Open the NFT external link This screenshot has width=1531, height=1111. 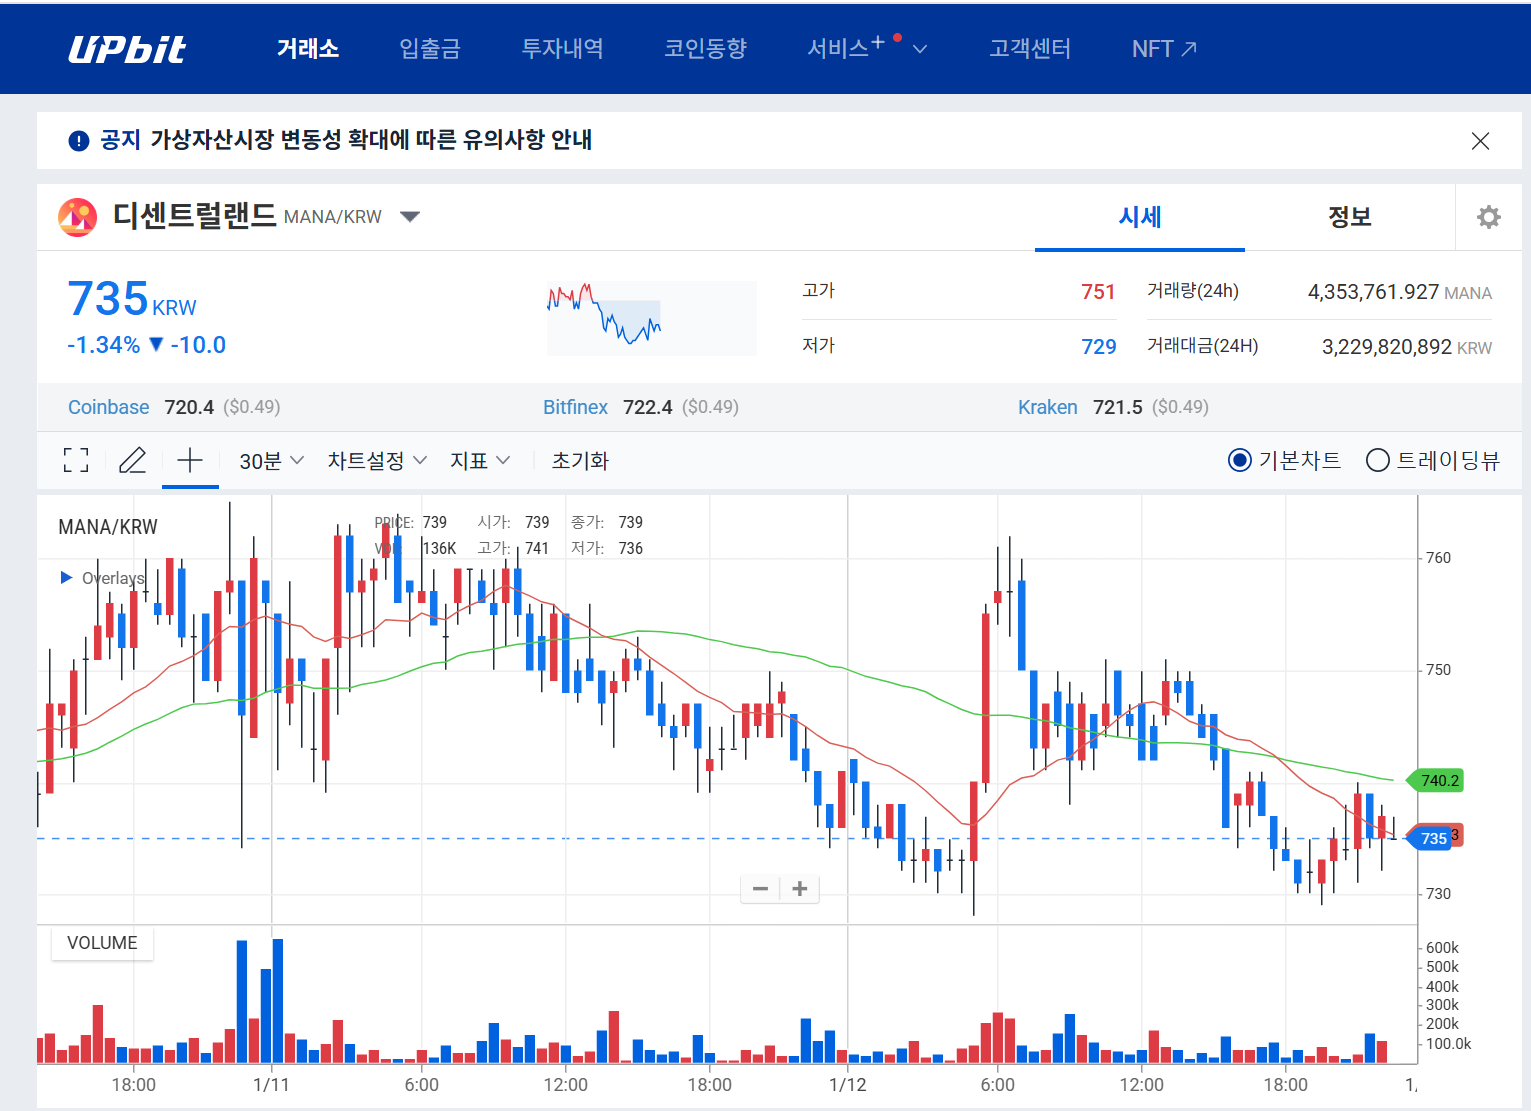pos(1164,48)
